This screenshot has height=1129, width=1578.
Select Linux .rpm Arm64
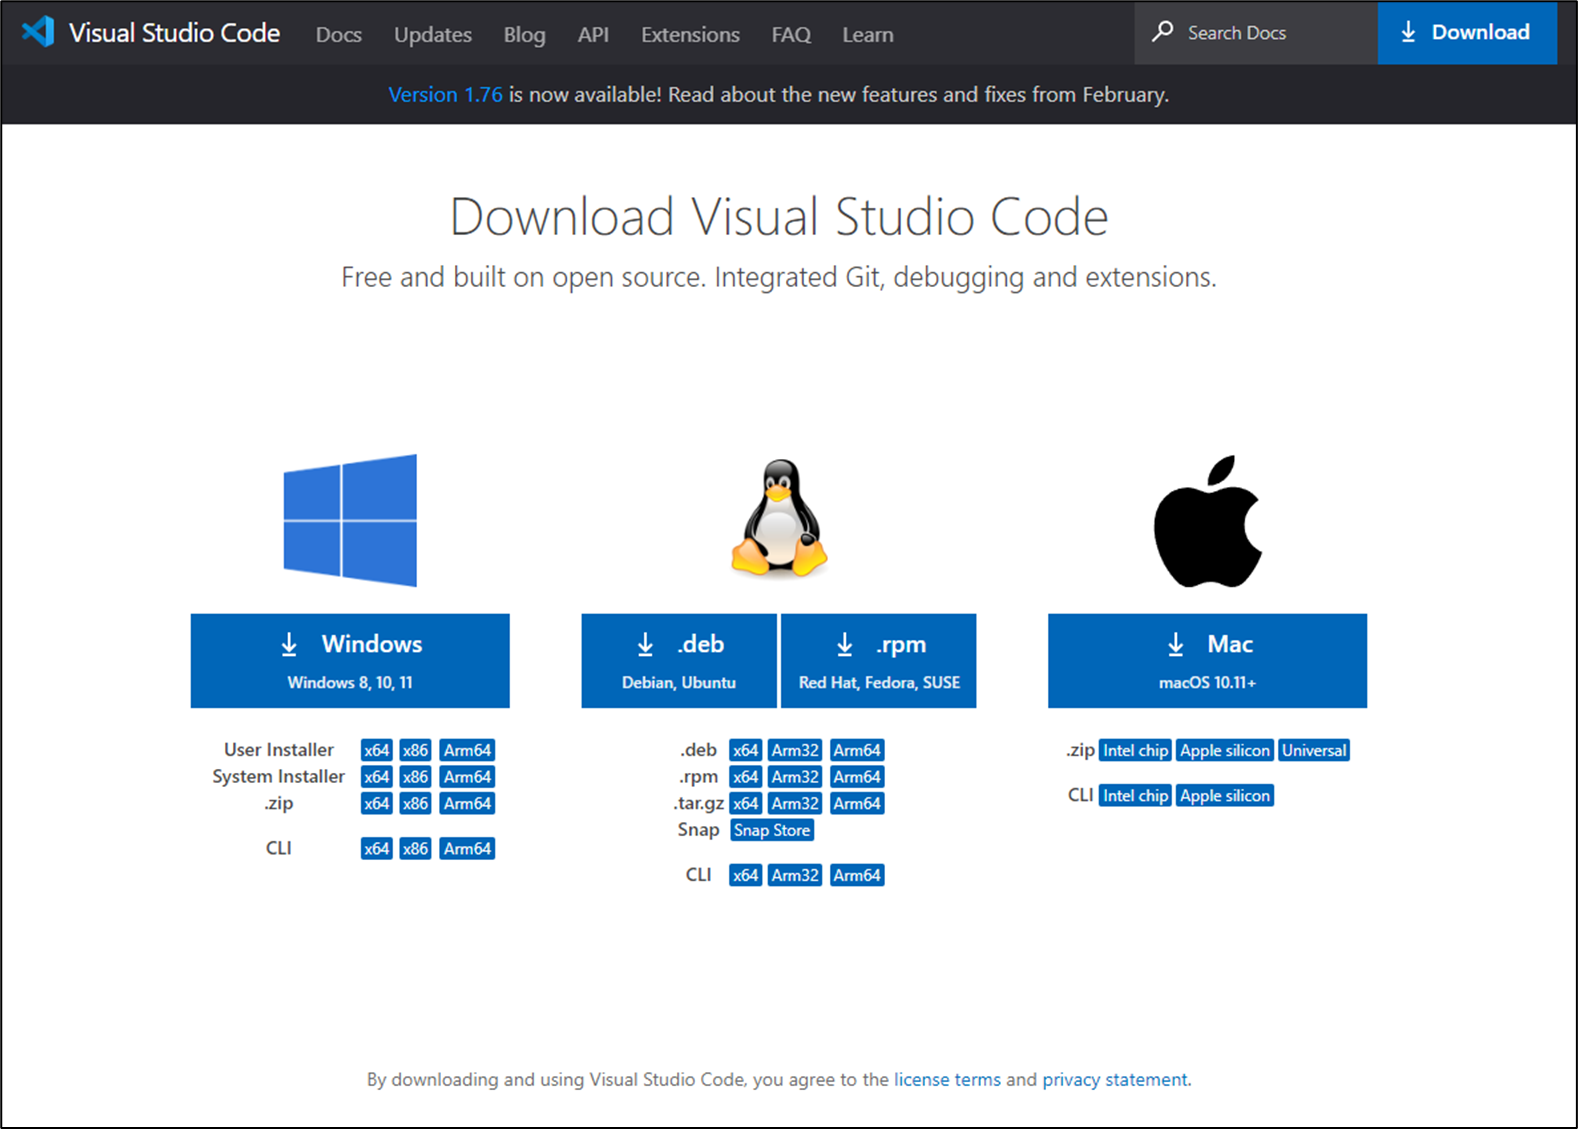click(x=857, y=777)
